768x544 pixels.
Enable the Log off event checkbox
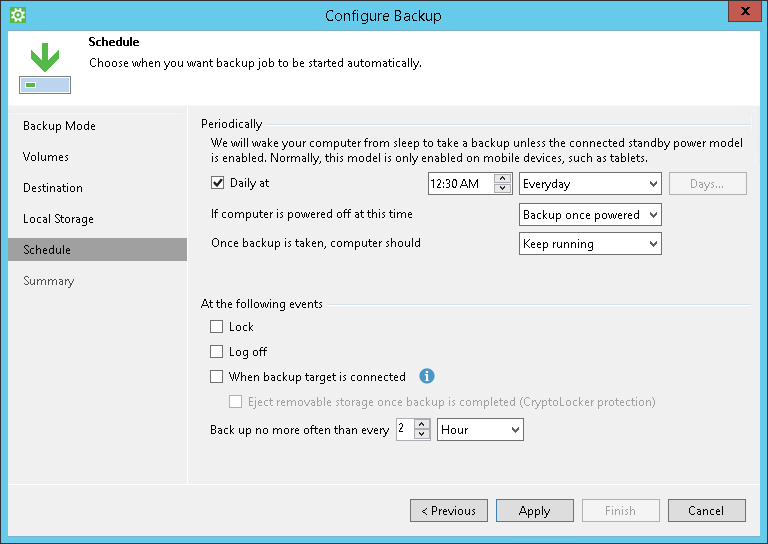coord(217,352)
